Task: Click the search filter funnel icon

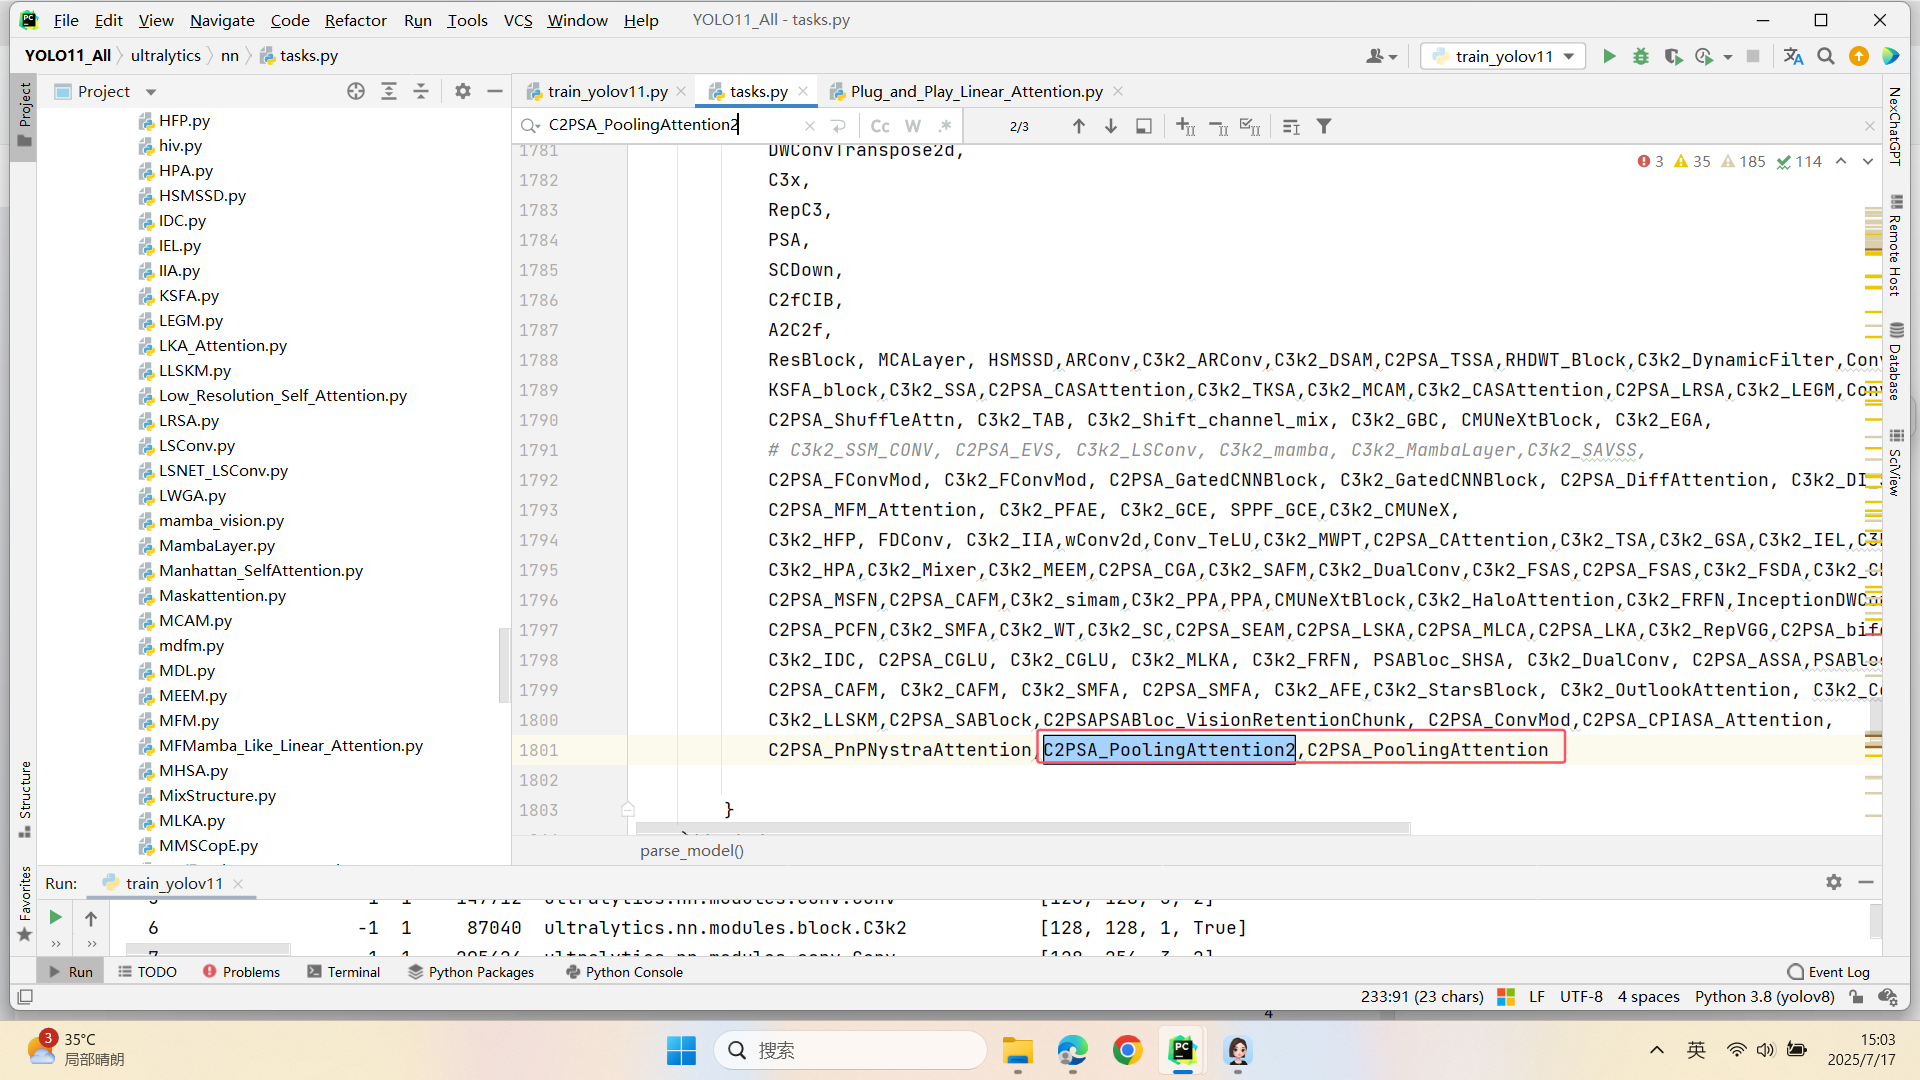Action: point(1324,126)
